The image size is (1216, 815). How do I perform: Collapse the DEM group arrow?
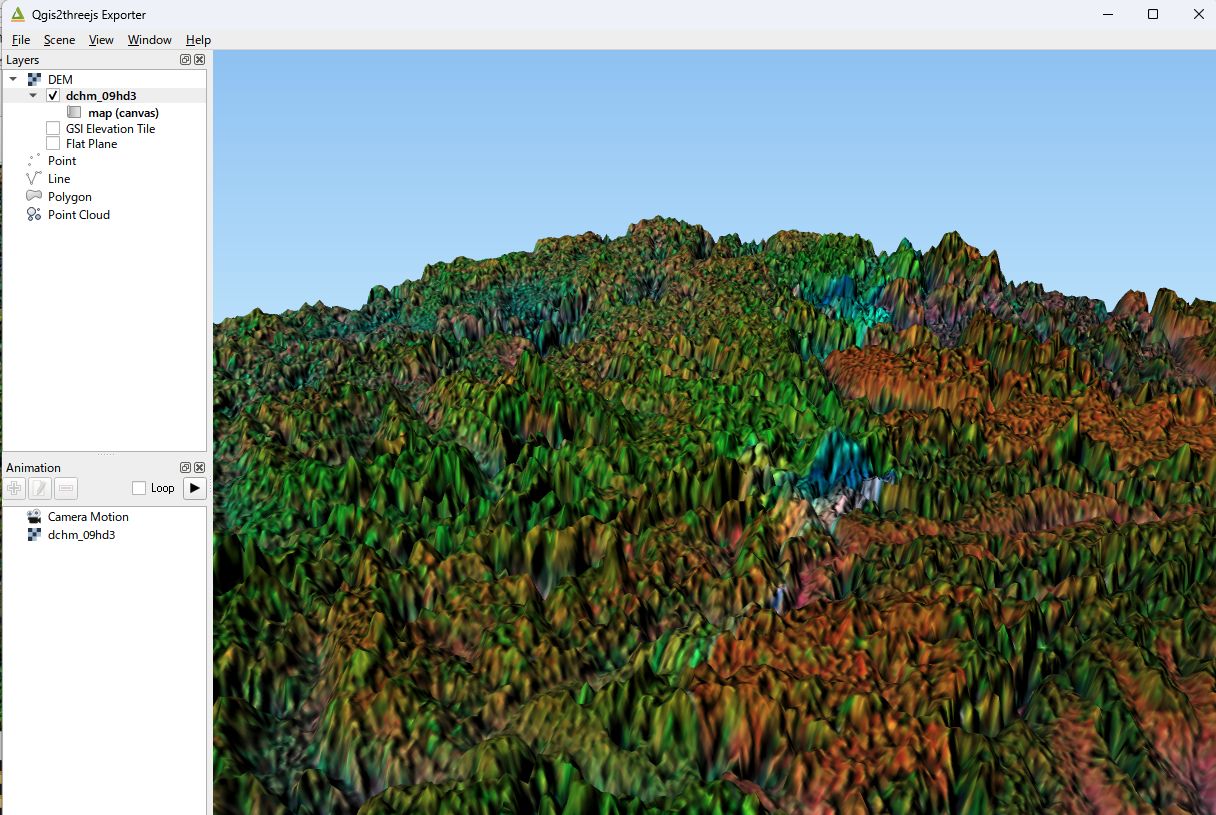pyautogui.click(x=14, y=79)
